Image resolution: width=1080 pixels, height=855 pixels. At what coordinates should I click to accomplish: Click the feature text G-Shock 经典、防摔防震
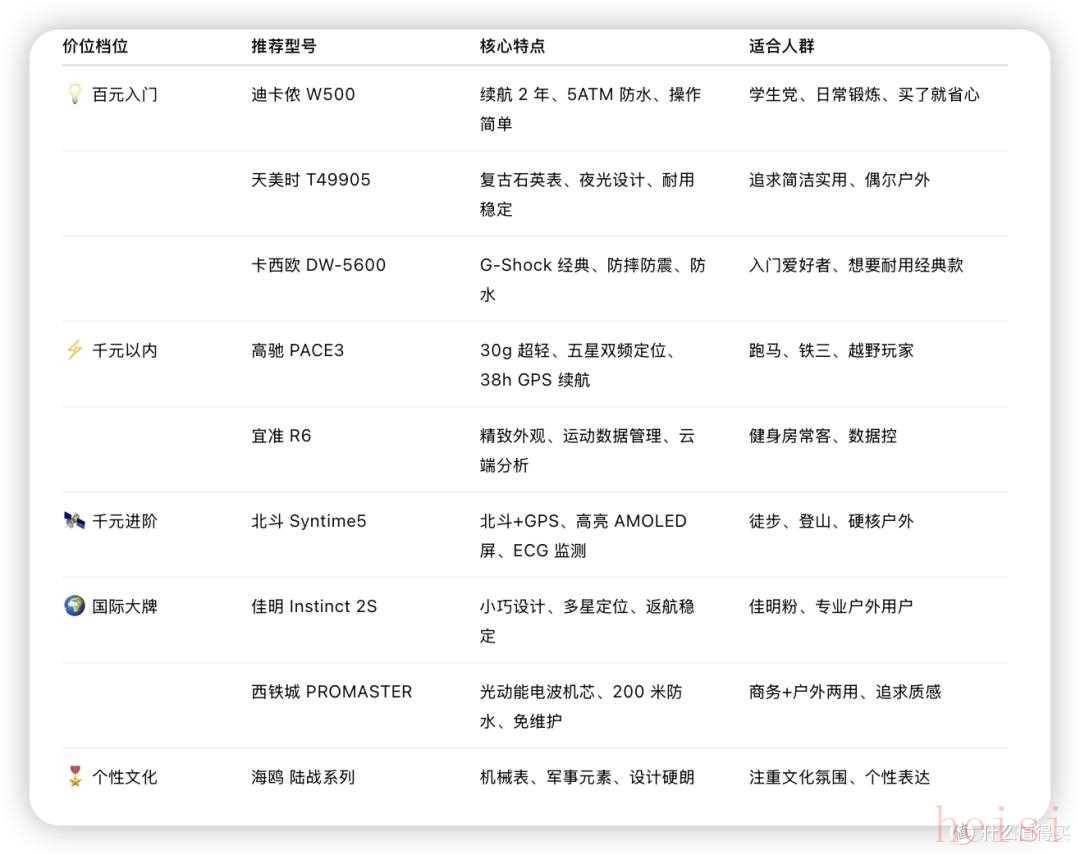(576, 265)
